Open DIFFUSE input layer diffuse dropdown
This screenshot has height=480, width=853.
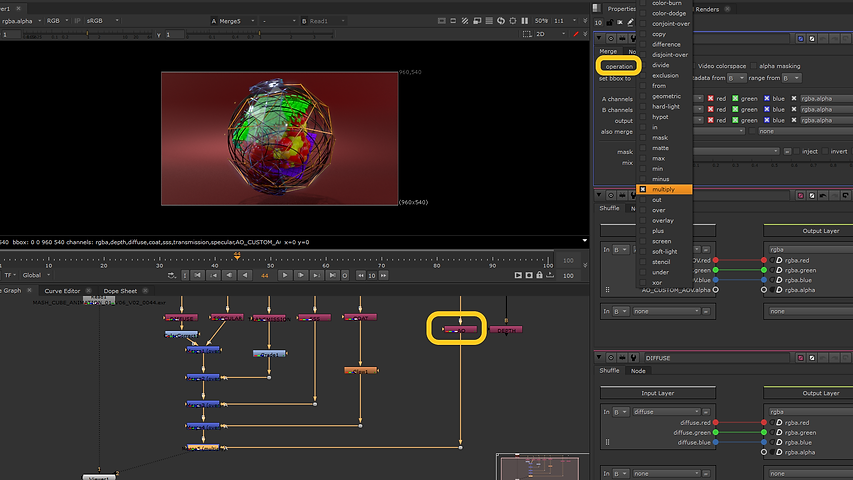tap(666, 412)
